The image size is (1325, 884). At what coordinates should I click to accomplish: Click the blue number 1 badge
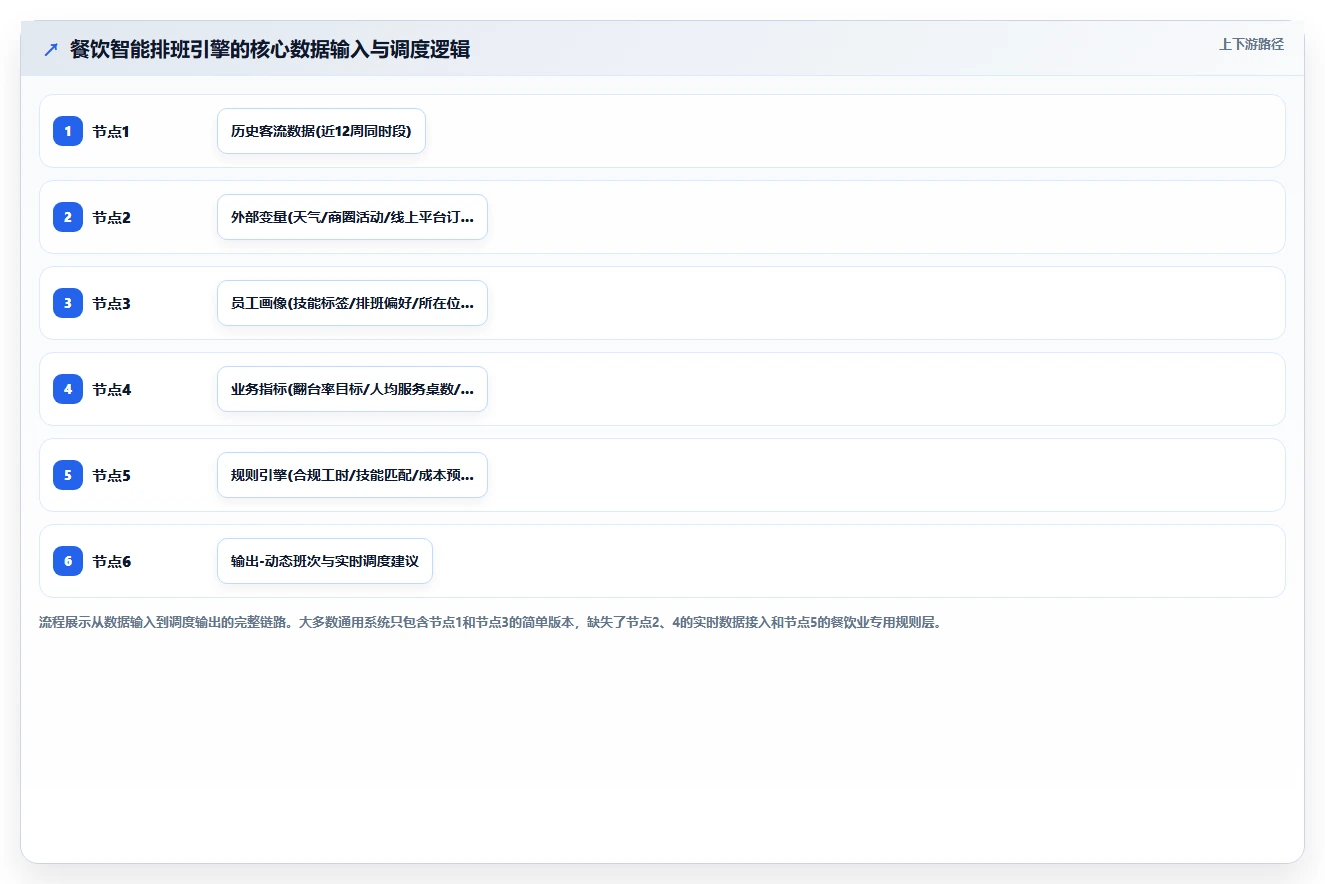tap(68, 131)
